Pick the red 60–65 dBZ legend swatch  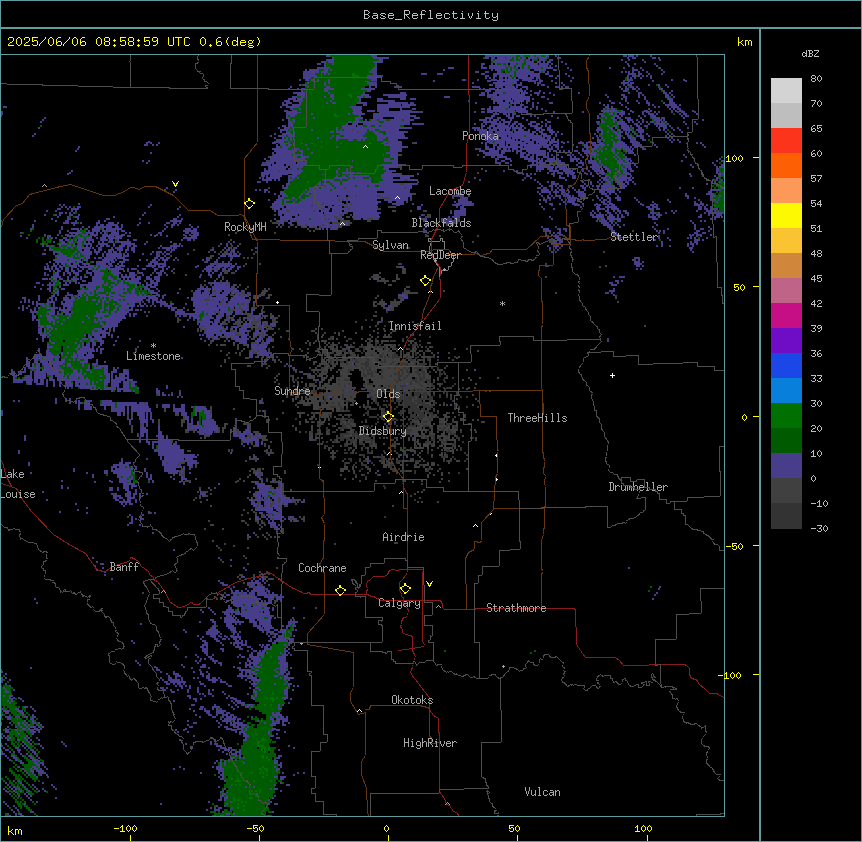coord(786,141)
